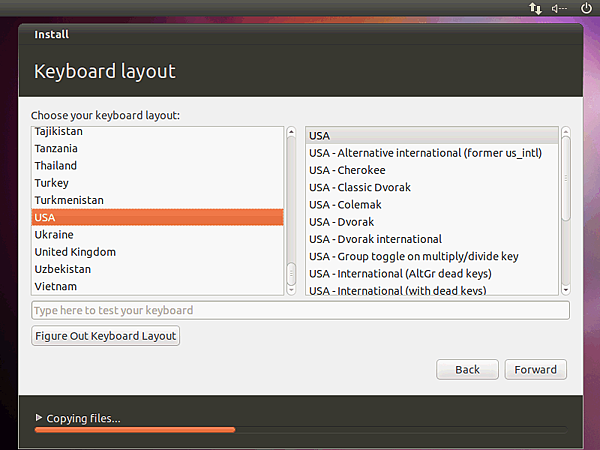Click the Forward button
600x450 pixels.
pos(535,370)
